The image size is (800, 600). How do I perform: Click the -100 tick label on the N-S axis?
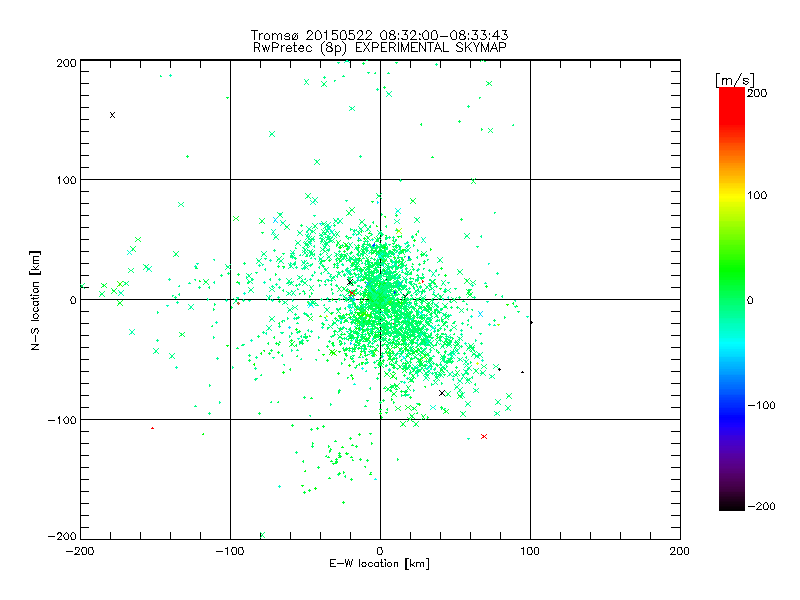pyautogui.click(x=62, y=420)
